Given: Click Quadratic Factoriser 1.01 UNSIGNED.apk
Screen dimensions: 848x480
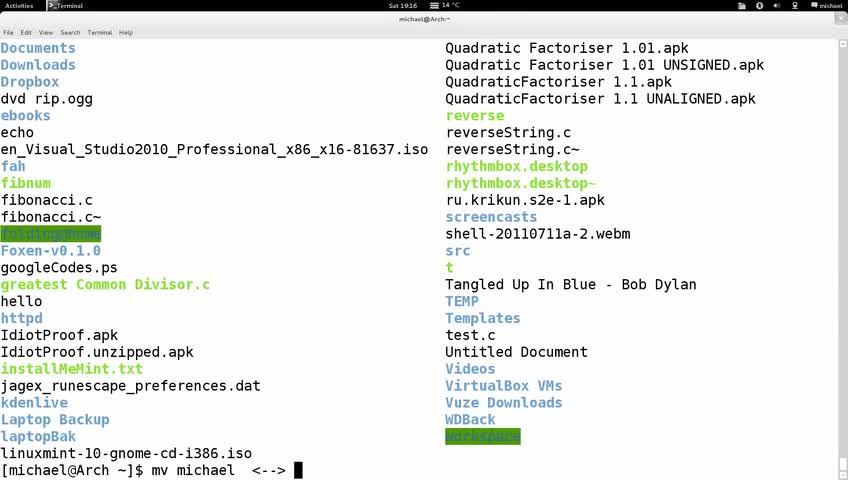Looking at the screenshot, I should (x=605, y=65).
